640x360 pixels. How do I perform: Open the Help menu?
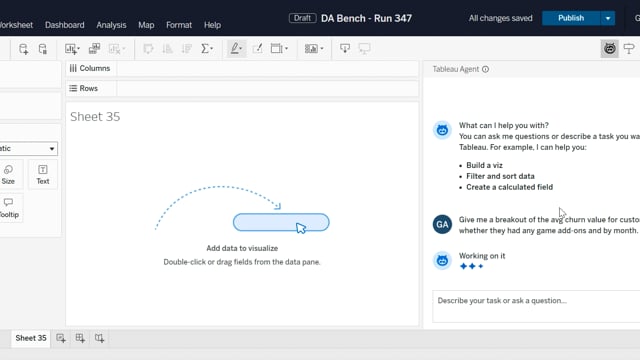click(212, 25)
